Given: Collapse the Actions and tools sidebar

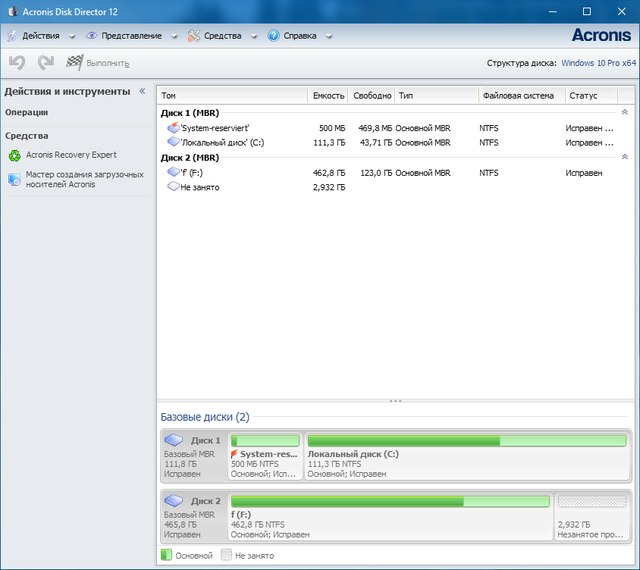Looking at the screenshot, I should tap(142, 91).
